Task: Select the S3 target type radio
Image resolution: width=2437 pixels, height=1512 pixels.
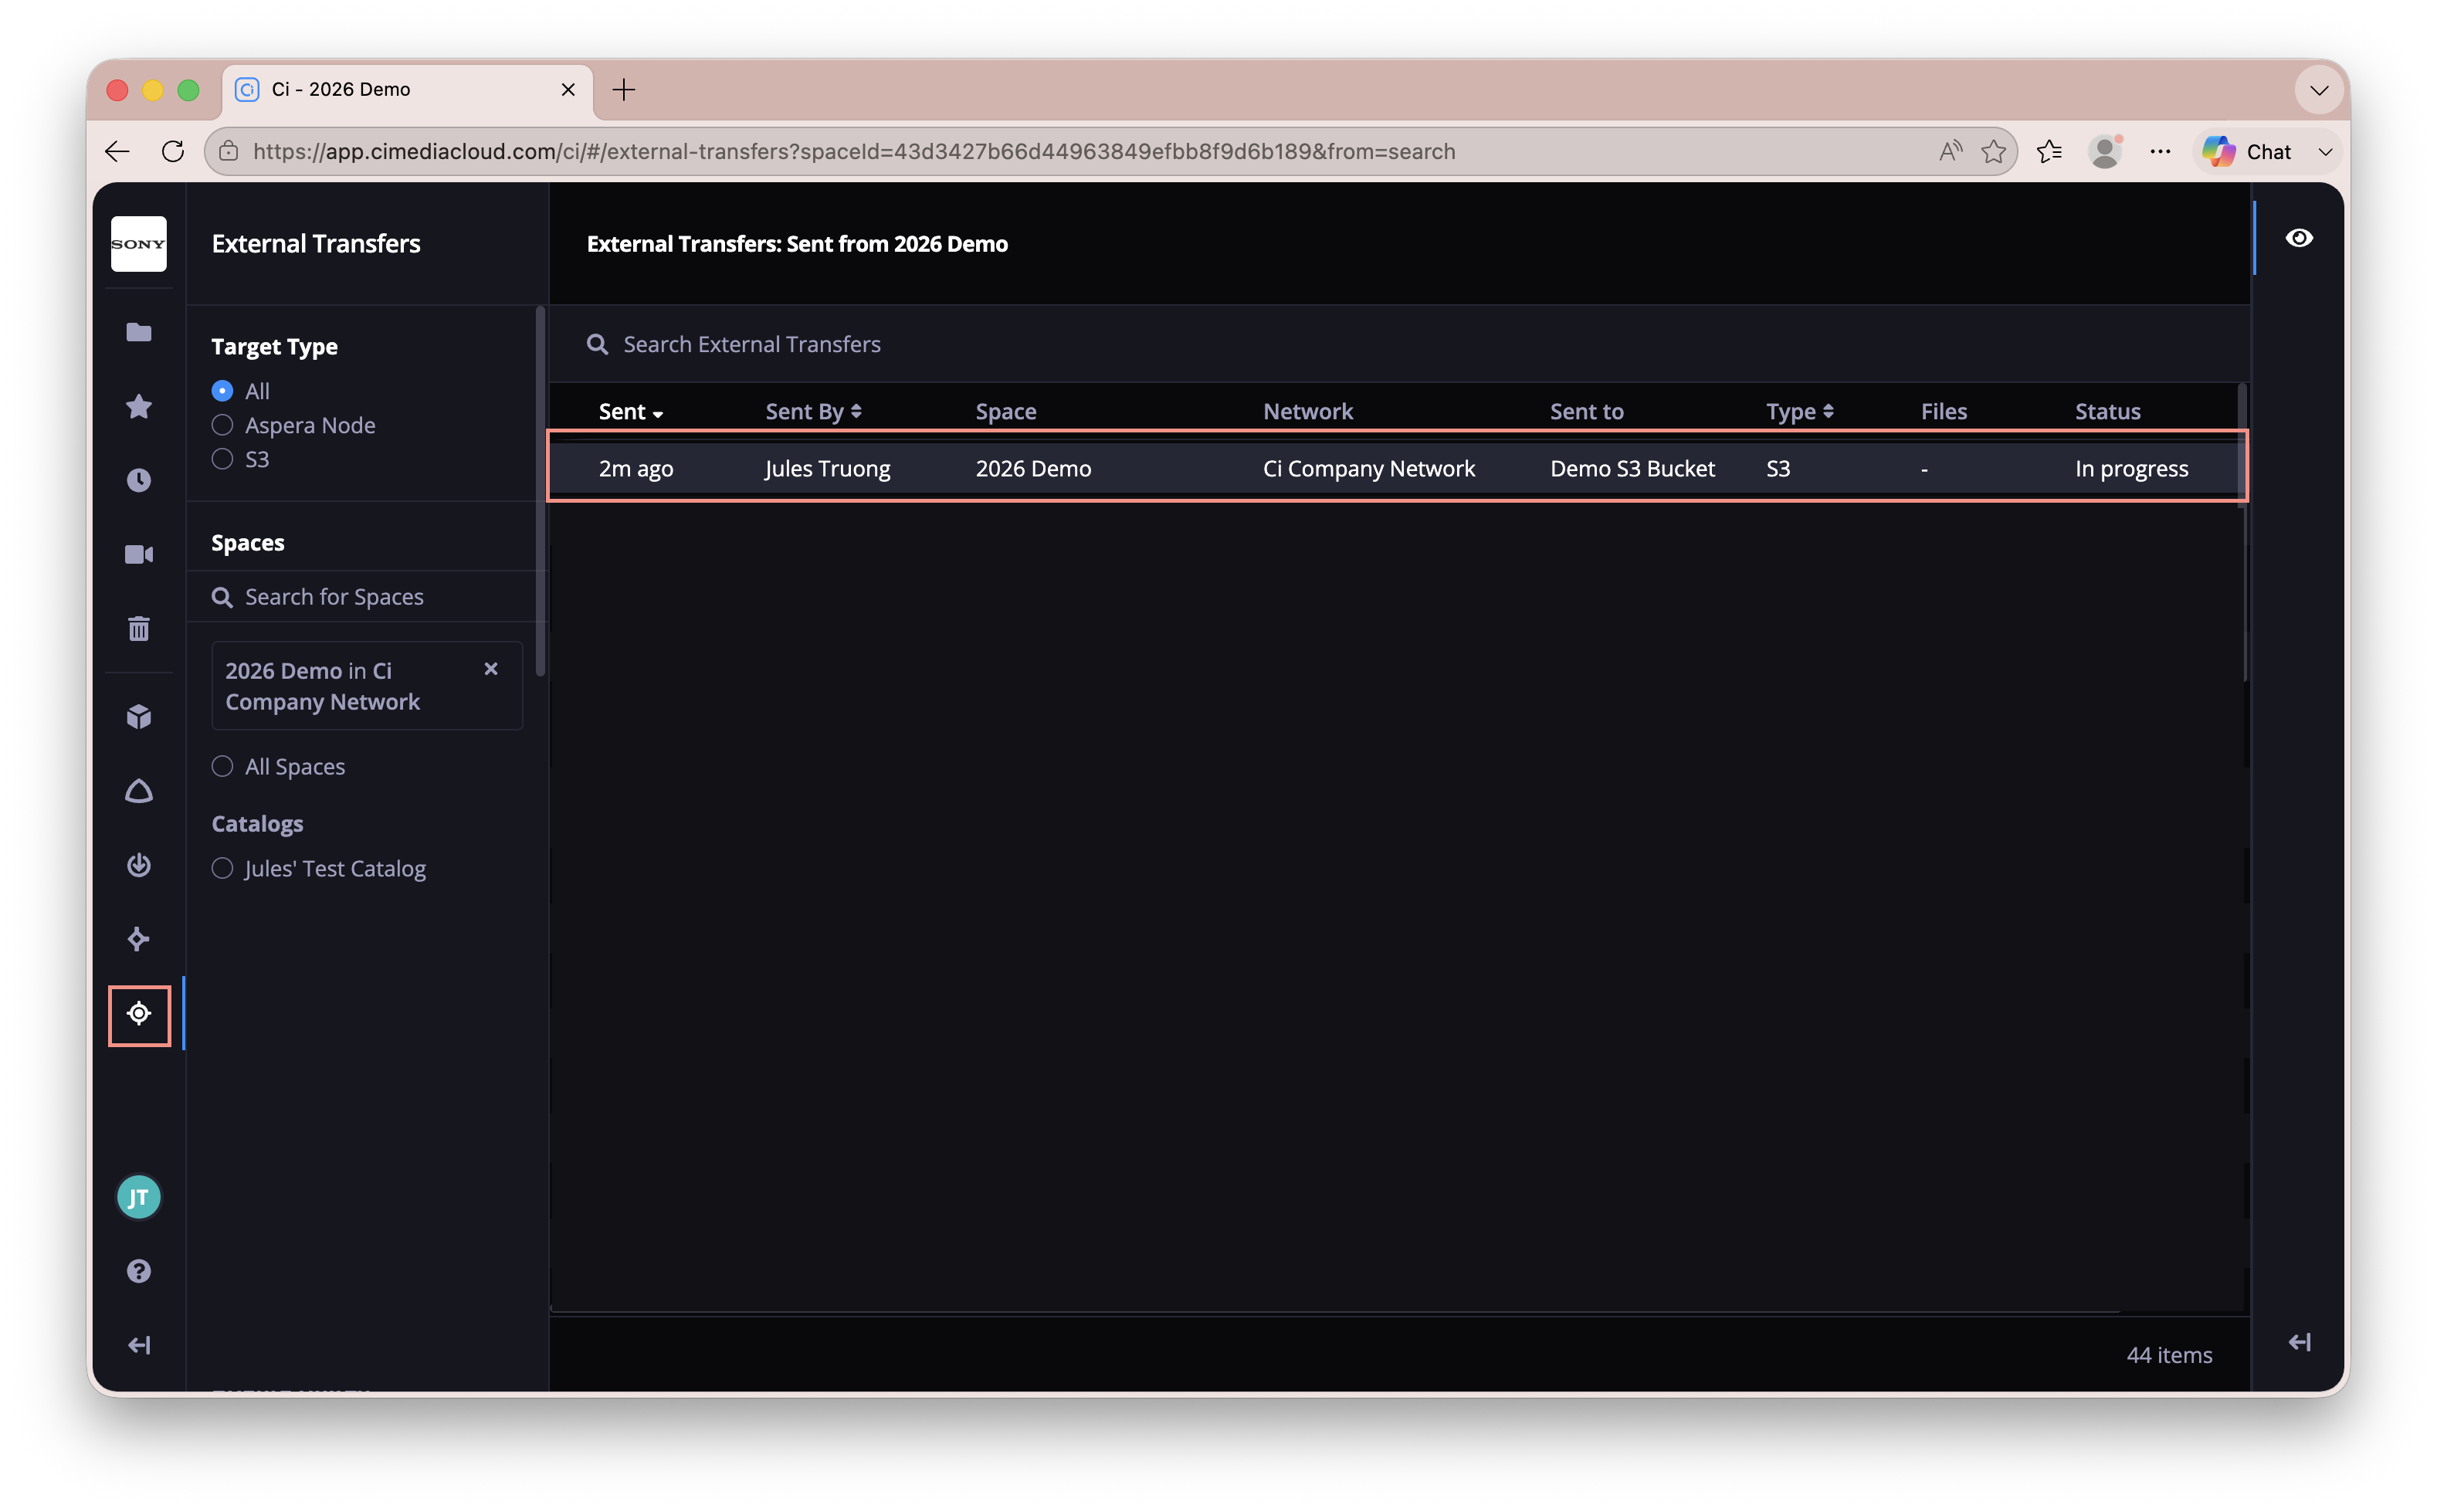Action: coord(240,459)
